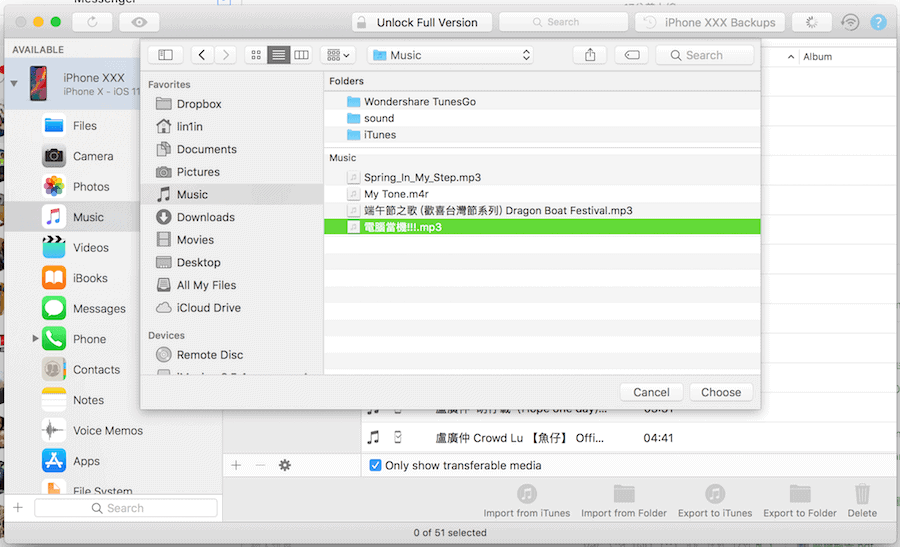Click the refresh arrow in iMazing toolbar

92,22
